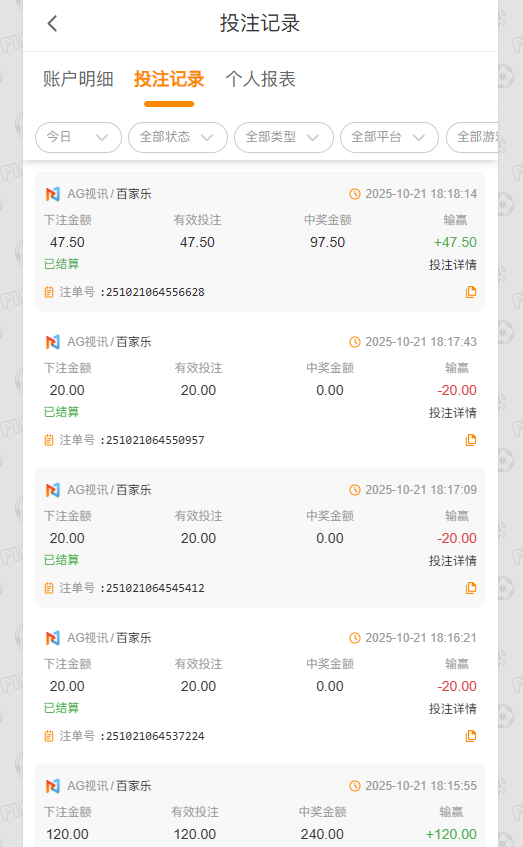
Task: Expand the 全部状态 status dropdown
Action: point(178,137)
